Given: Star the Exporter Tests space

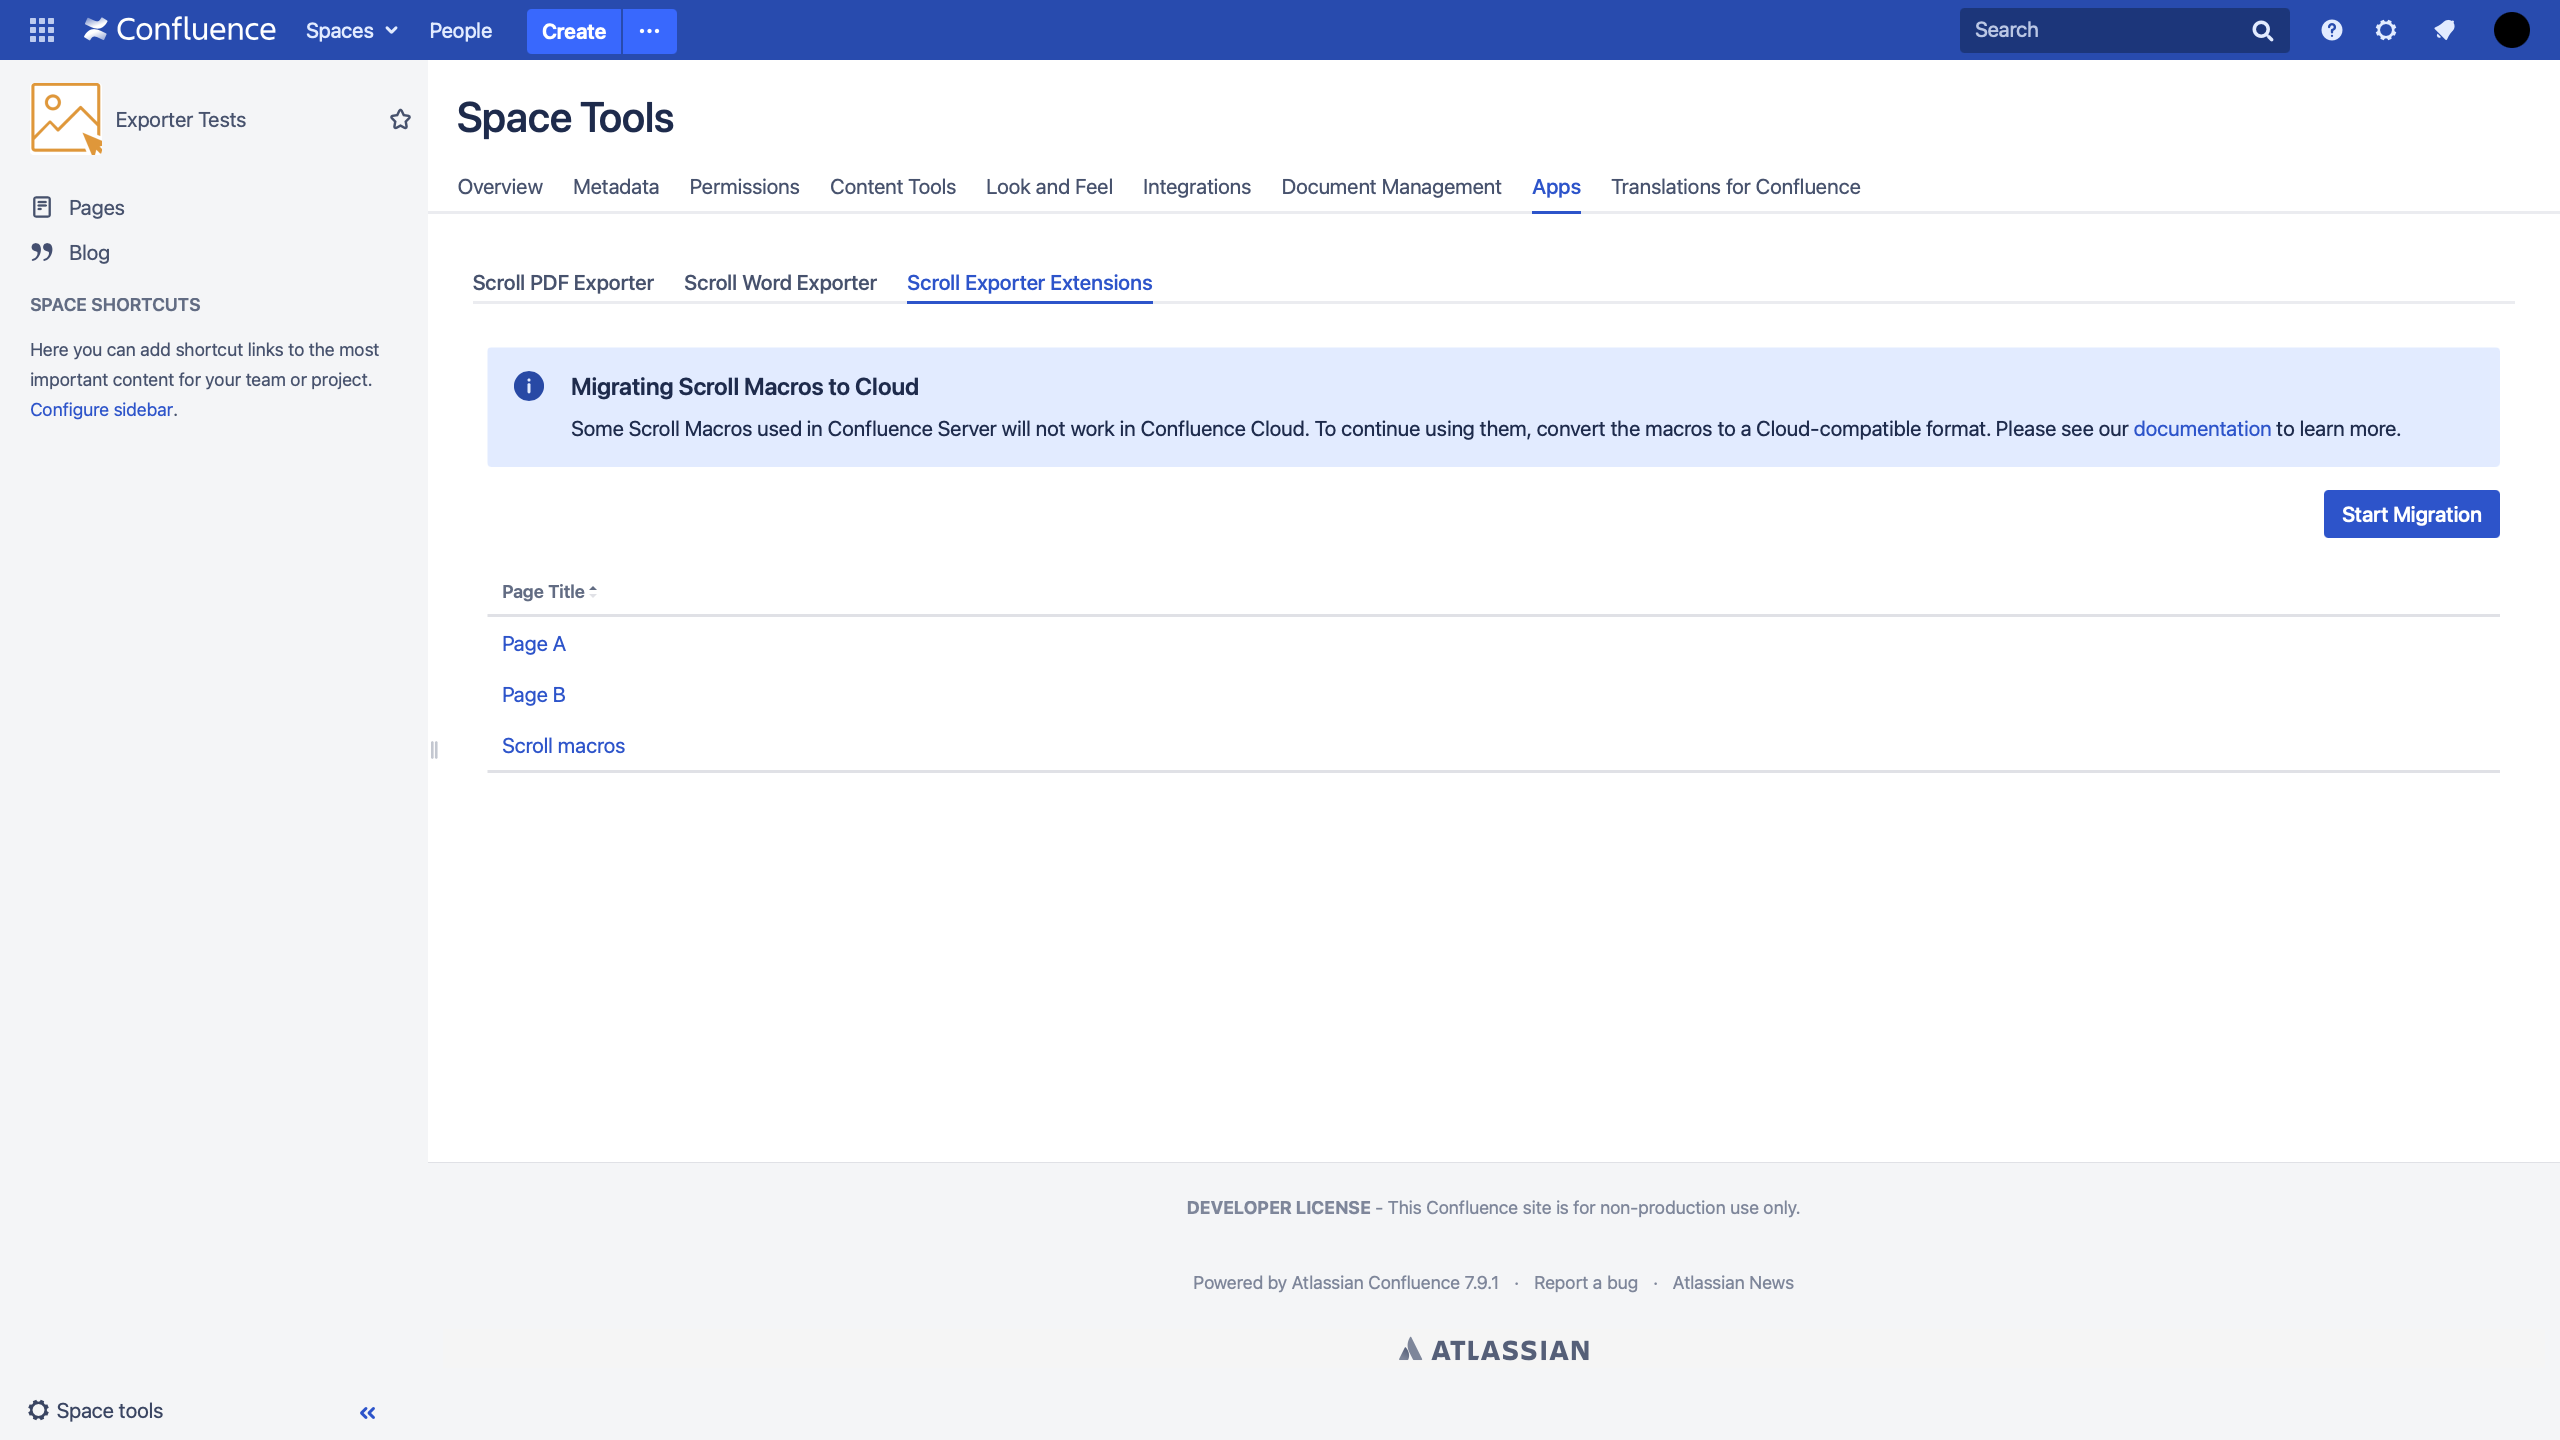Looking at the screenshot, I should [400, 120].
